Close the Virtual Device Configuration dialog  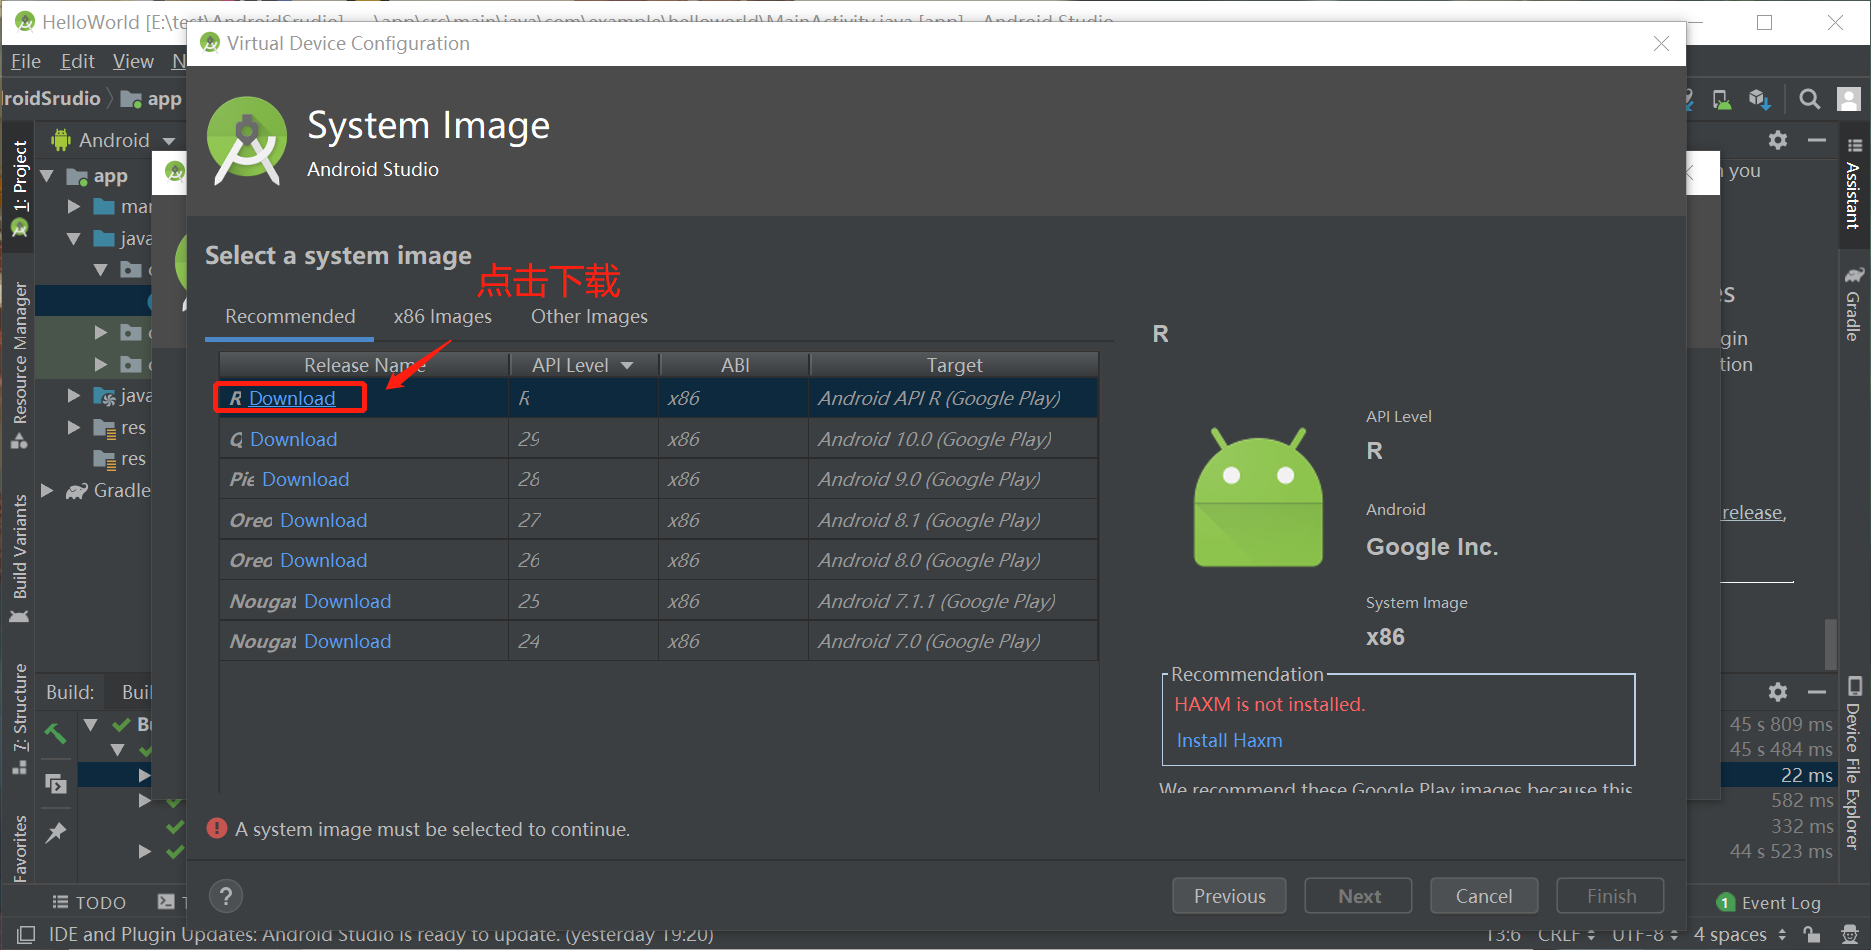[1661, 44]
